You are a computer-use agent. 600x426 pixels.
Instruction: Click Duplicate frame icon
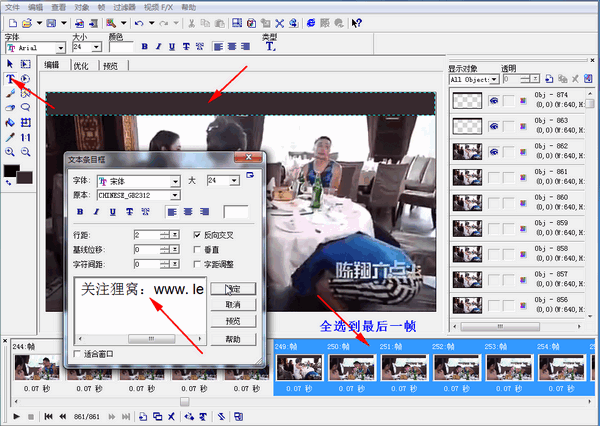[x=157, y=416]
